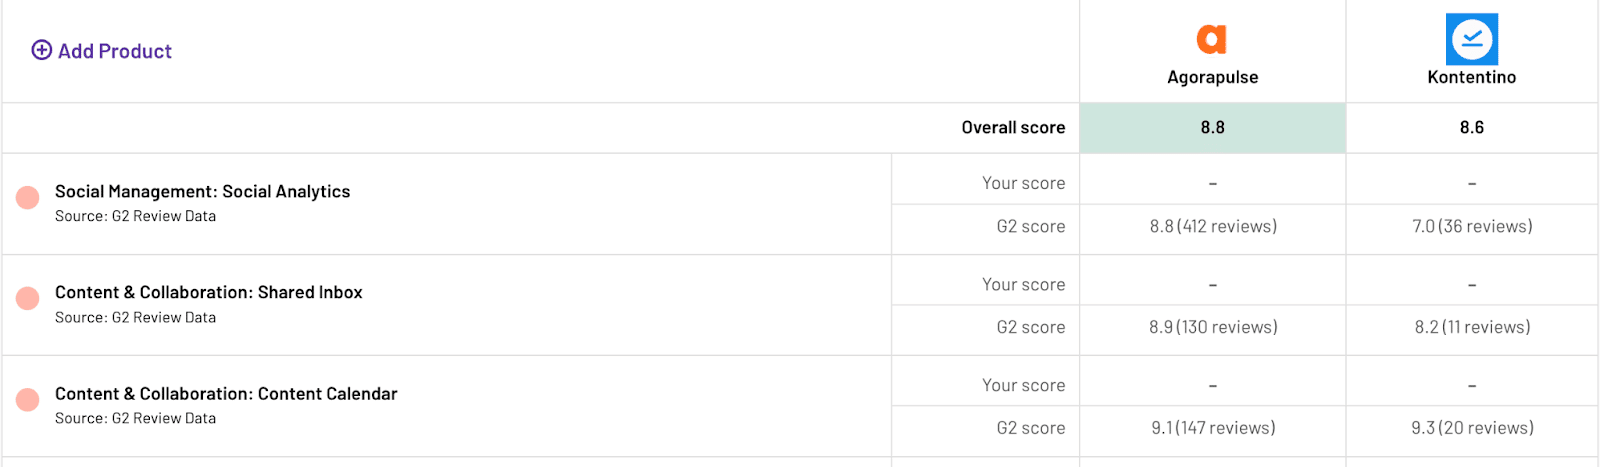1600x467 pixels.
Task: Select Kontentino overall score 8.6 cell
Action: (1471, 127)
